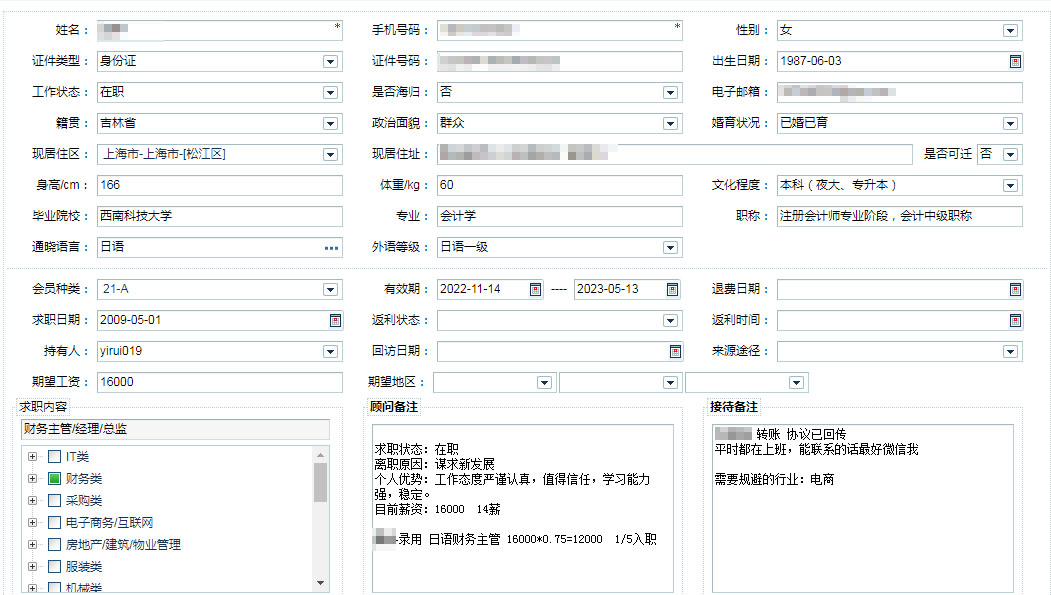Expand the 服装类 tree node
This screenshot has height=595, width=1051.
coord(32,567)
